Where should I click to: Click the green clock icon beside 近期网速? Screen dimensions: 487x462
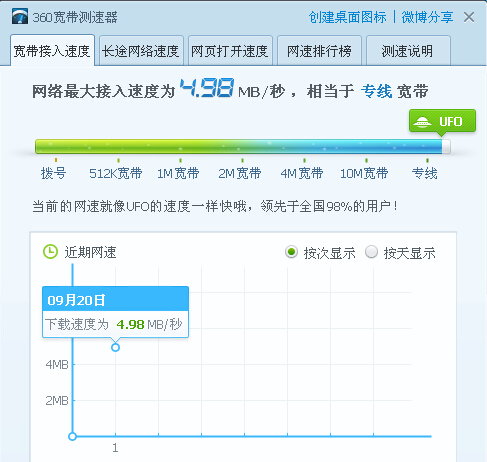tap(51, 252)
